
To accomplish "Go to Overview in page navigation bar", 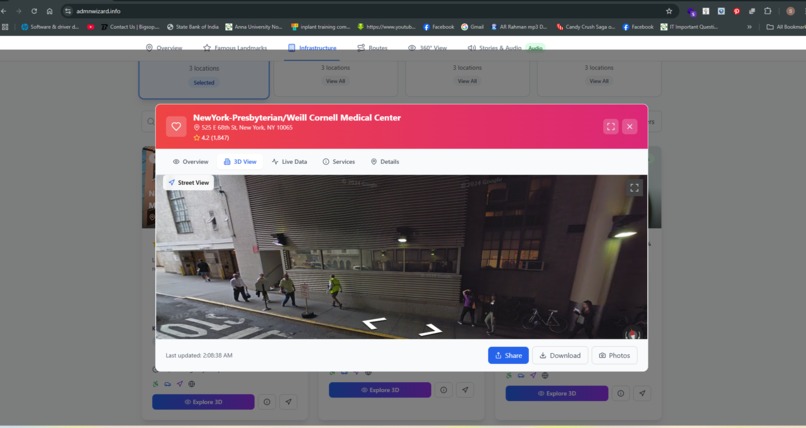I will click(x=164, y=48).
